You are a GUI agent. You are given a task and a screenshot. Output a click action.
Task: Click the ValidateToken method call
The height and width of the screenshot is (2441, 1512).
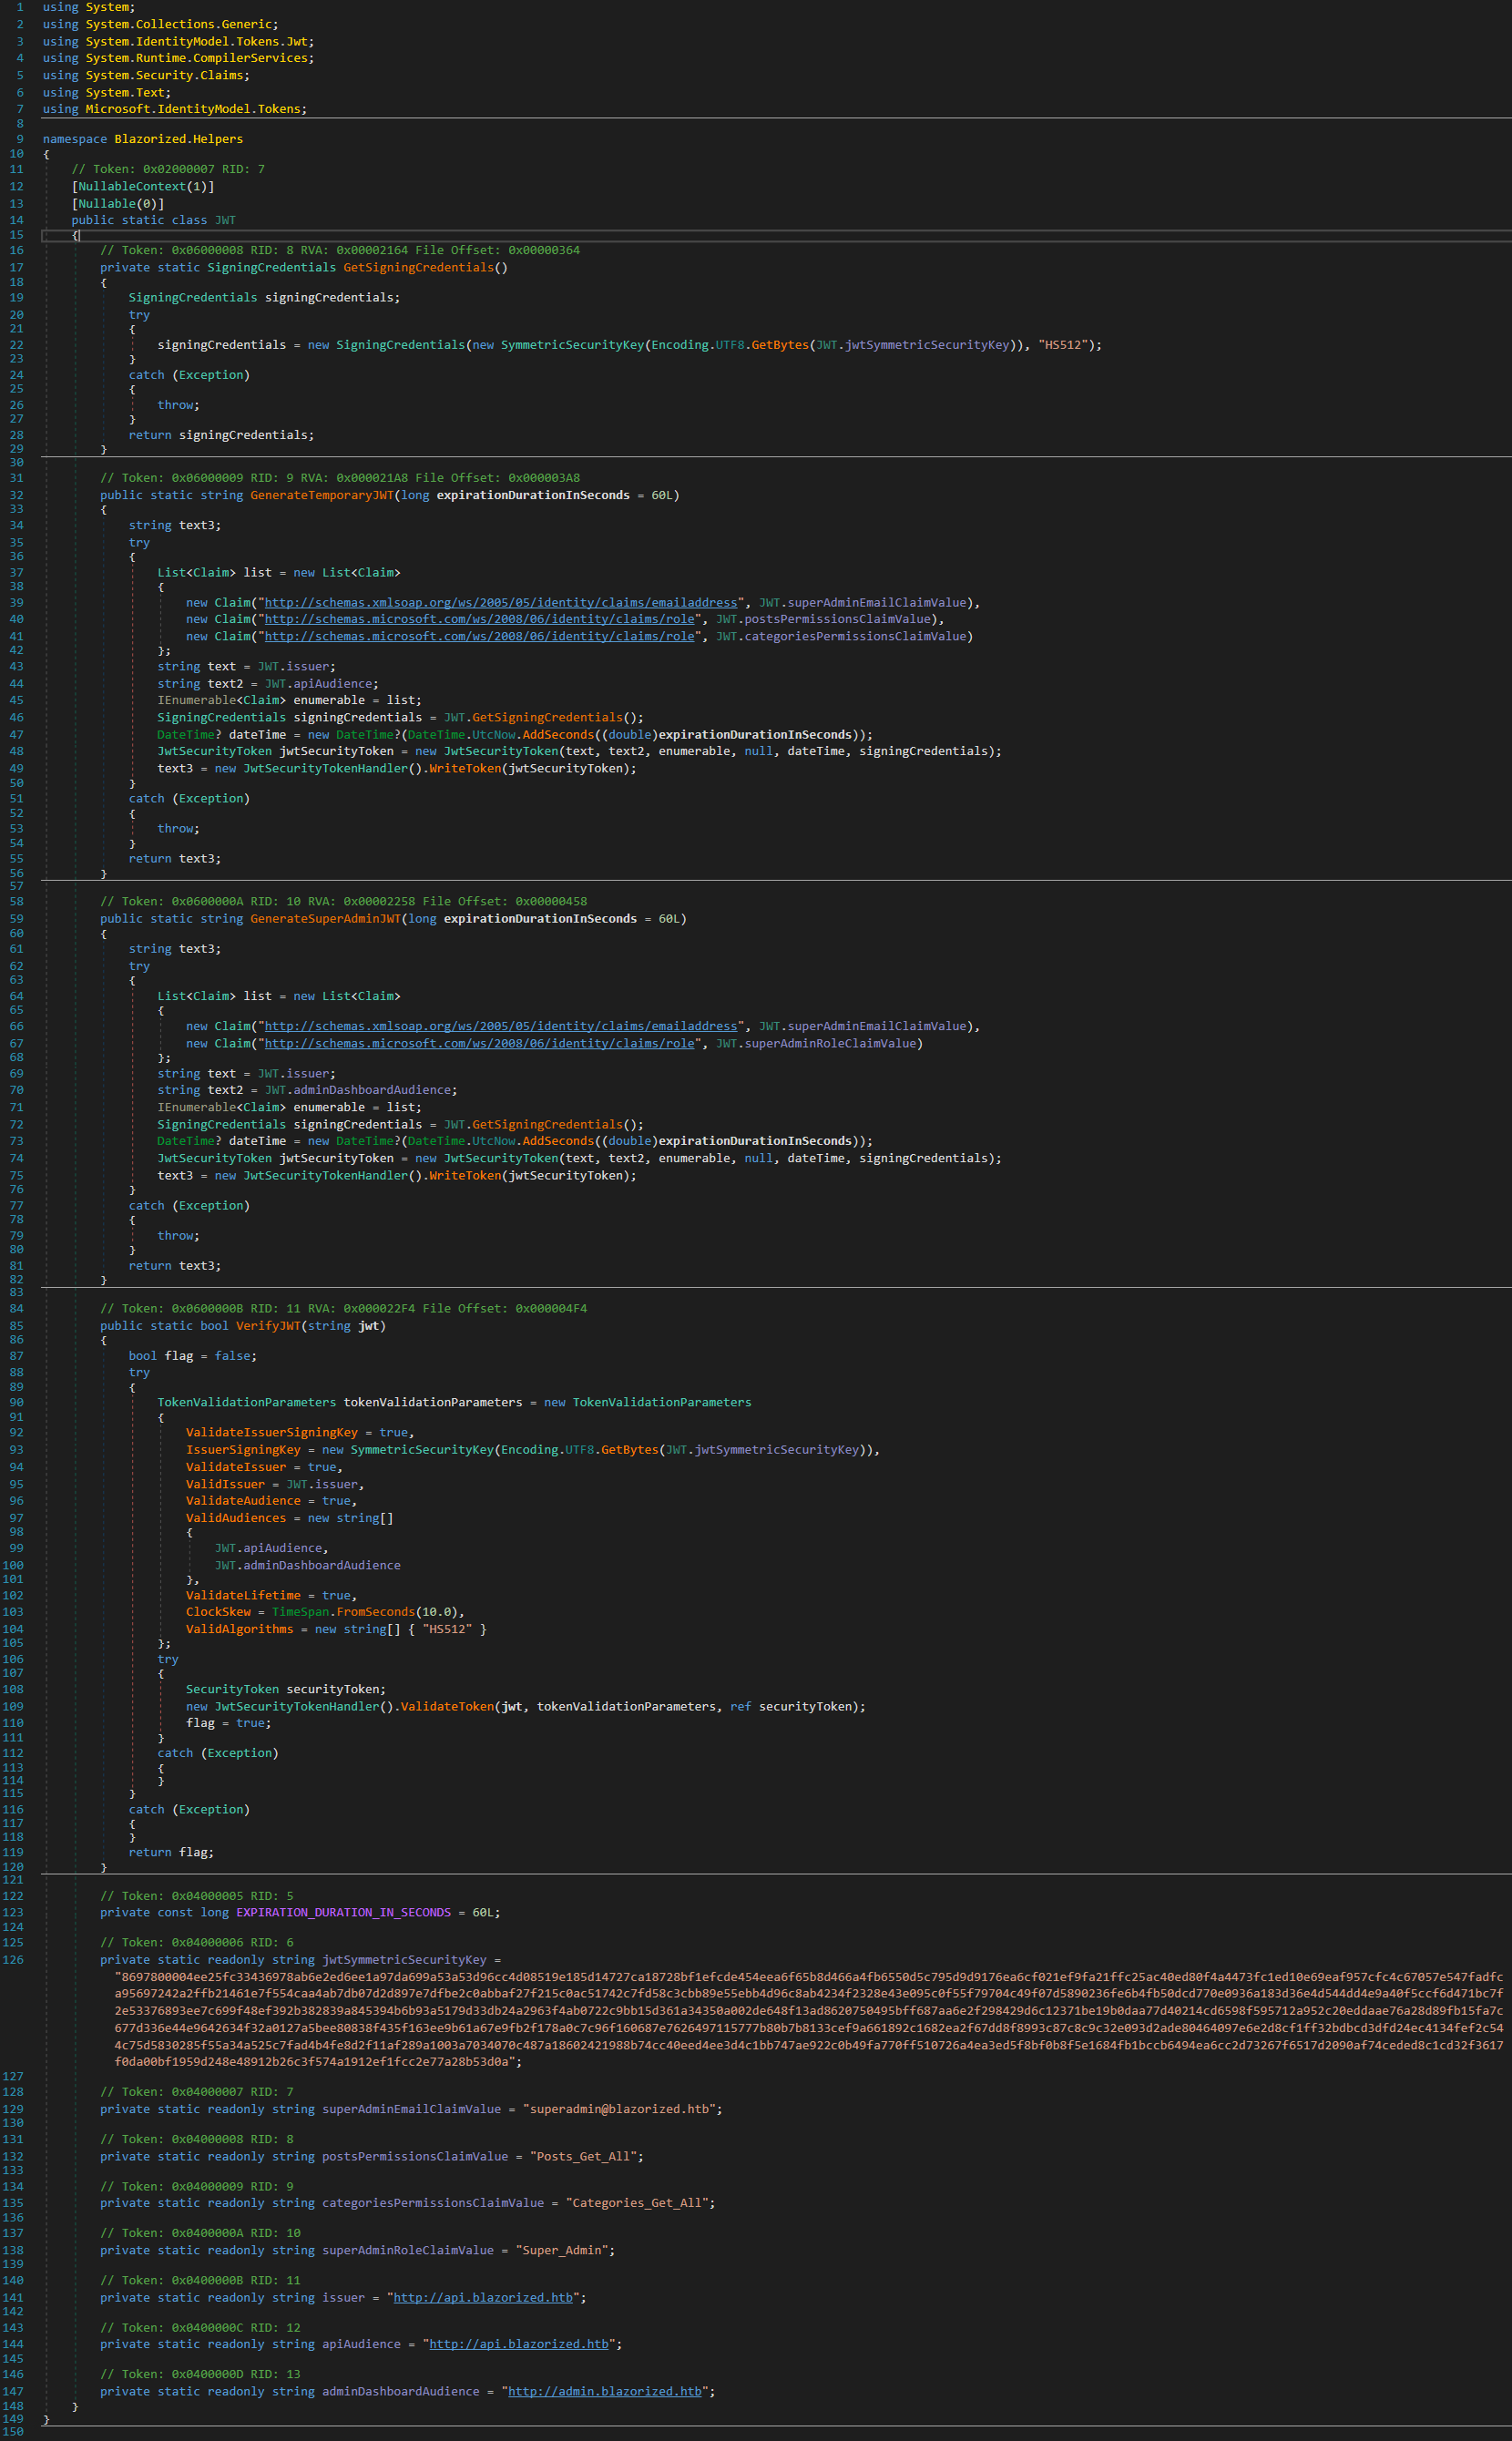(x=447, y=1706)
